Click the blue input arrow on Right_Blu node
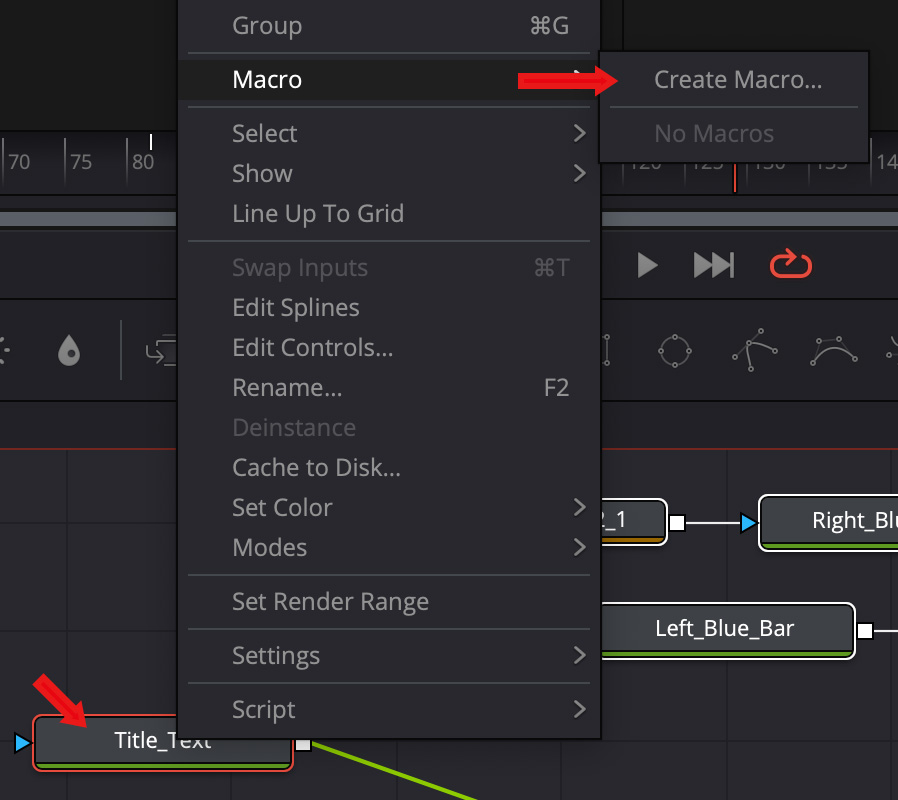 tap(748, 522)
